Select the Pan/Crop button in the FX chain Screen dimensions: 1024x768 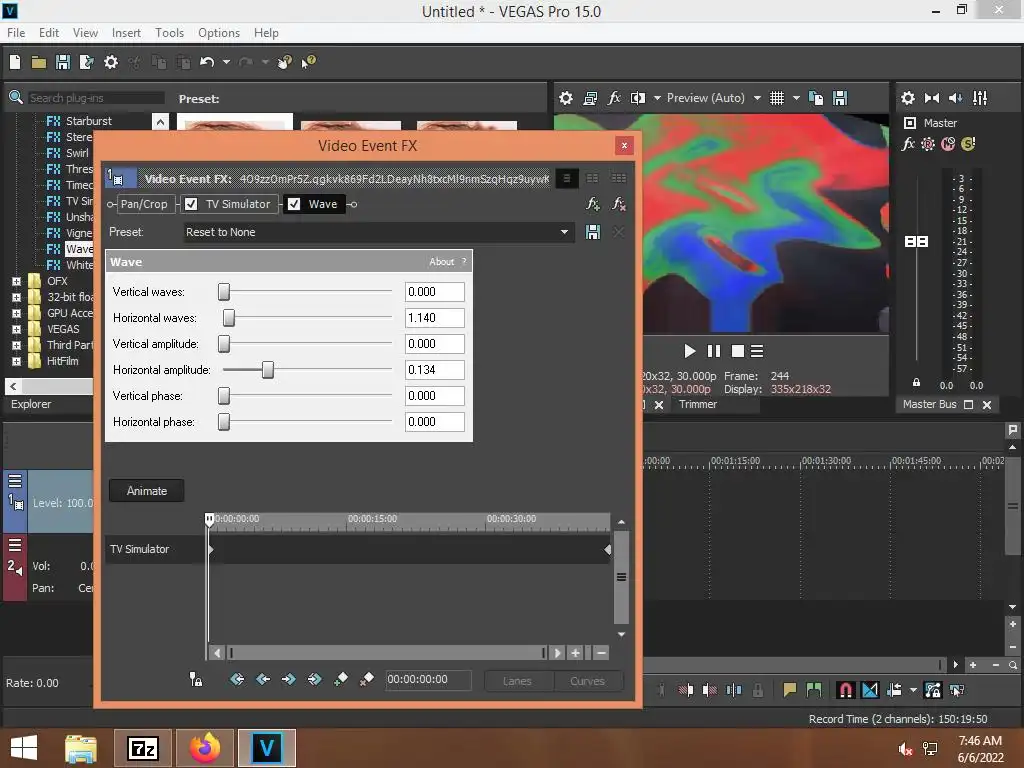click(x=144, y=204)
